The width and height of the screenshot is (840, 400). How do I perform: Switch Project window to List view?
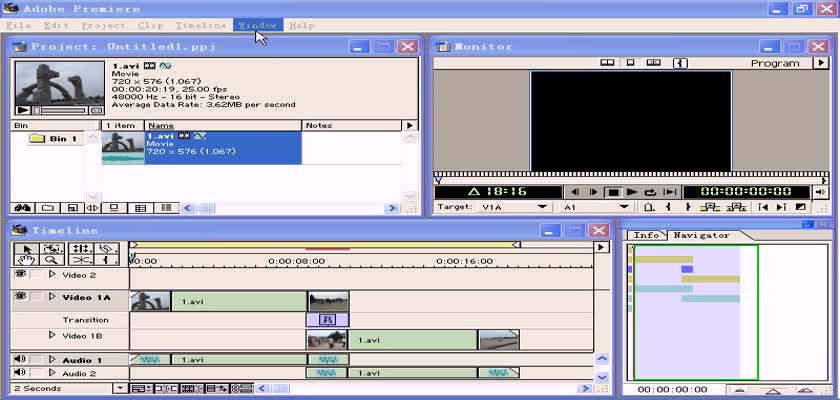166,208
